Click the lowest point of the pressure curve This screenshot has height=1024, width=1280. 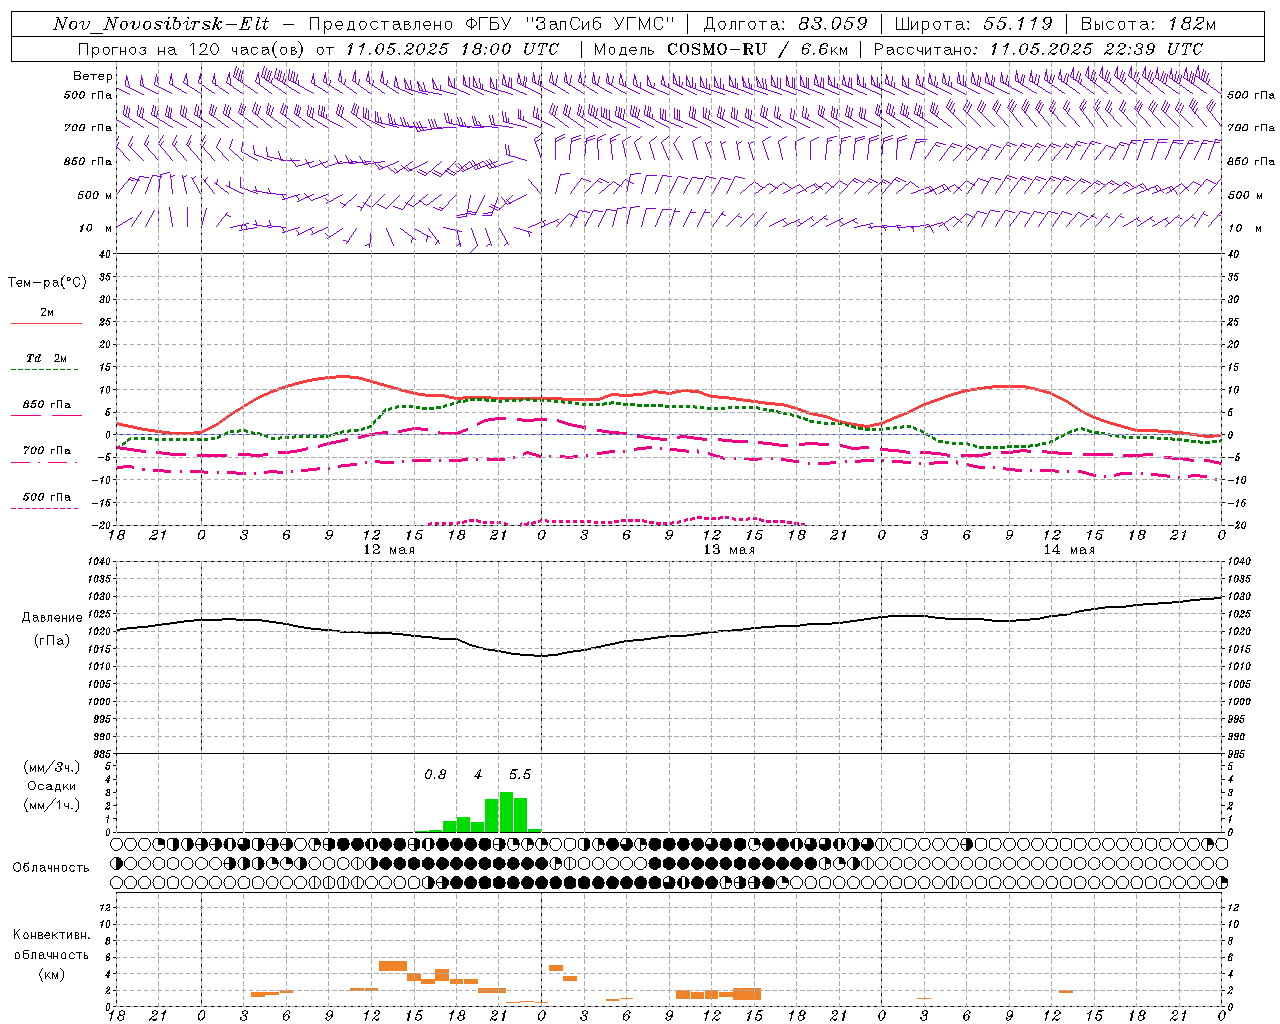(541, 656)
